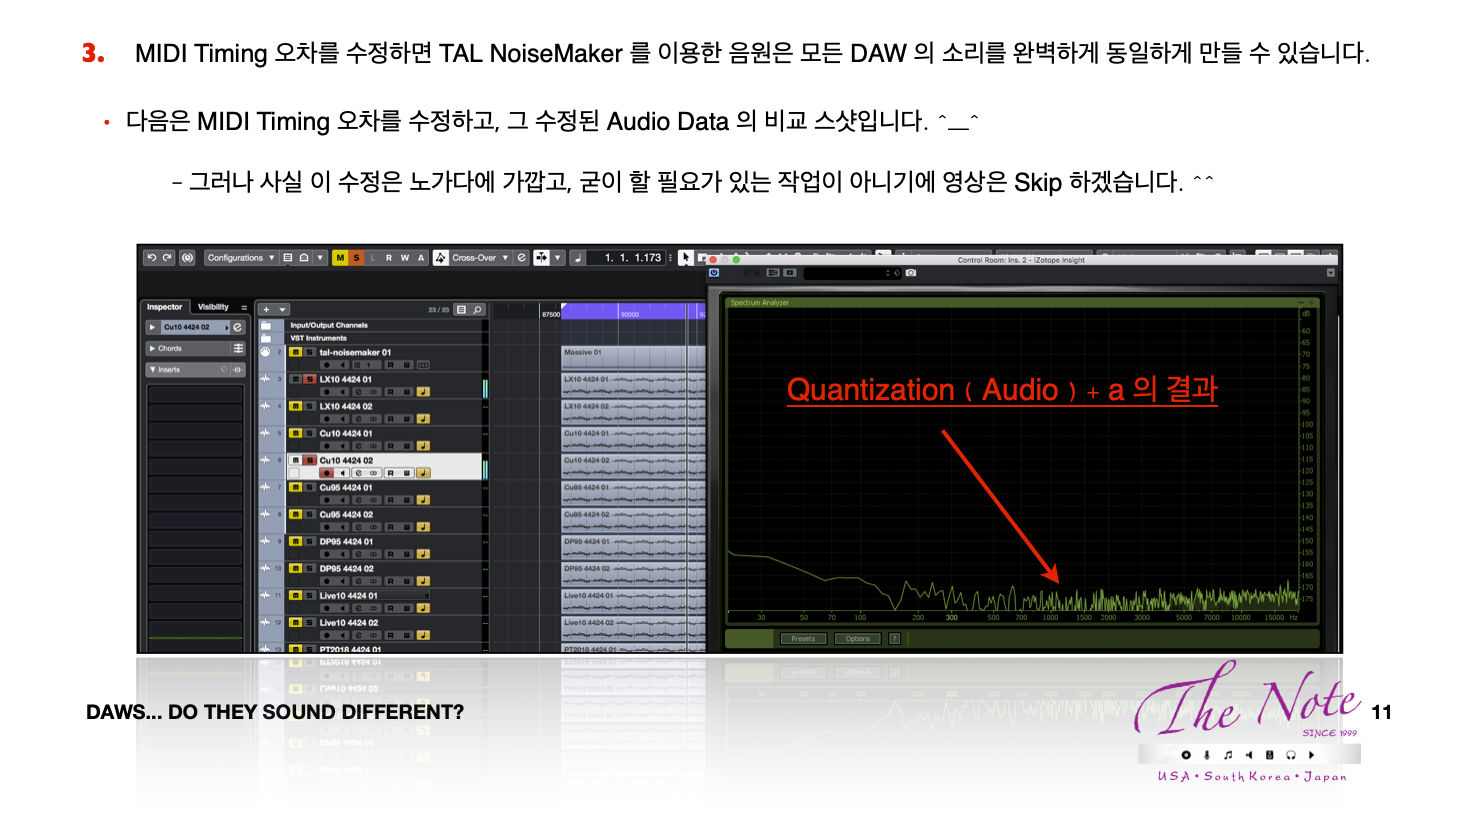Open channel settings on Cu10 4424 02 track
Image resolution: width=1480 pixels, height=828 pixels.
(359, 473)
